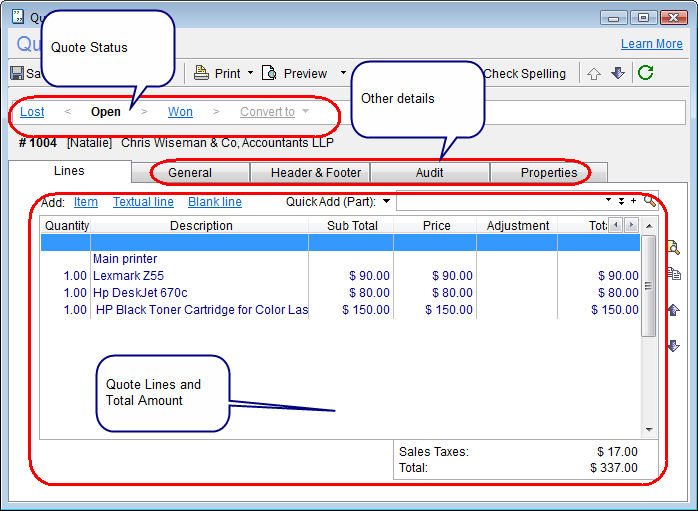Viewport: 698px width, 511px height.
Task: Click the green Refresh icon in toolbar
Action: (x=646, y=73)
